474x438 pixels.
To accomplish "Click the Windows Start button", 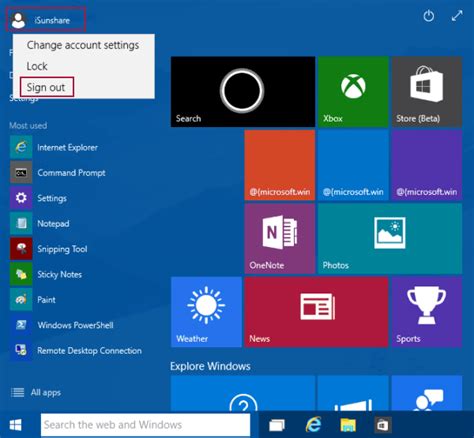I will [16, 425].
